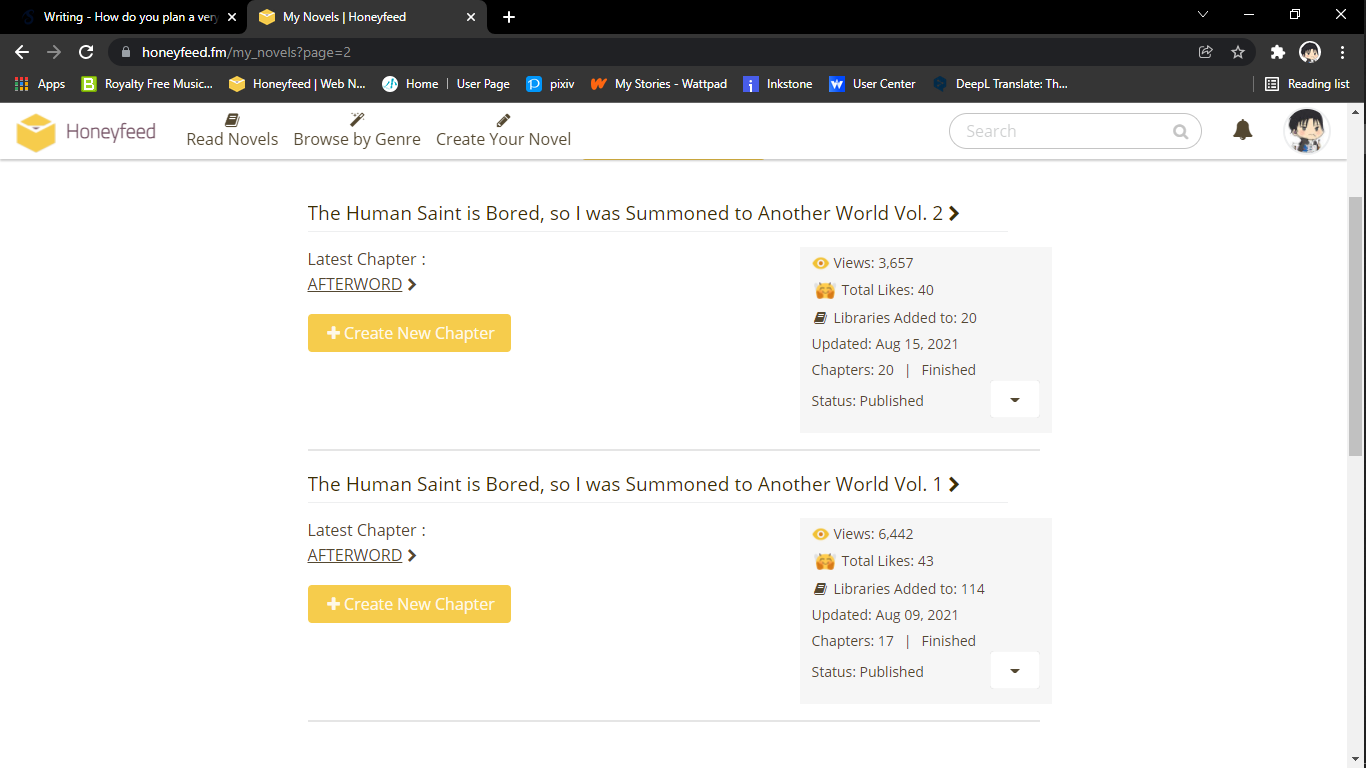Screen dimensions: 1366x768
Task: Create New Chapter for Vol. 2
Action: (409, 333)
